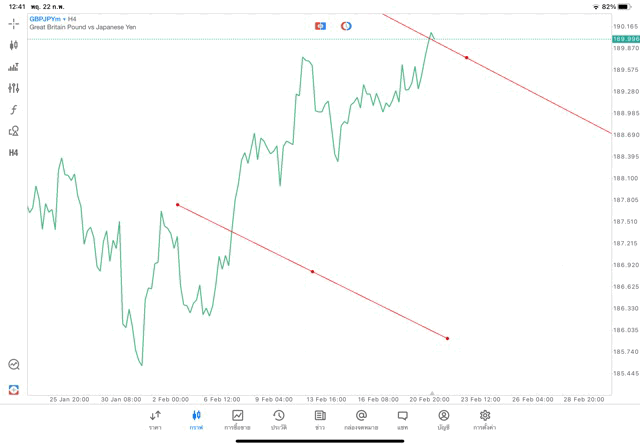The image size is (640, 447).
Task: Open the H4 timeframe selector
Action: point(14,153)
